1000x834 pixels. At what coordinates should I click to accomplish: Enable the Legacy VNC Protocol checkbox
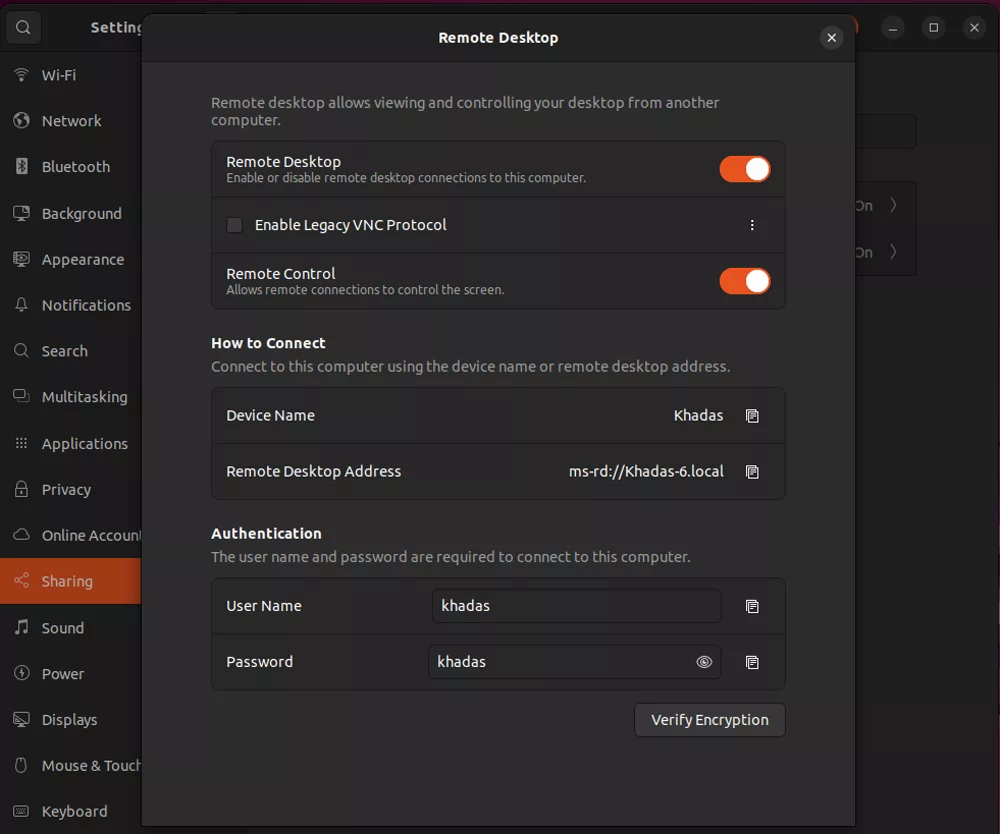(x=235, y=225)
